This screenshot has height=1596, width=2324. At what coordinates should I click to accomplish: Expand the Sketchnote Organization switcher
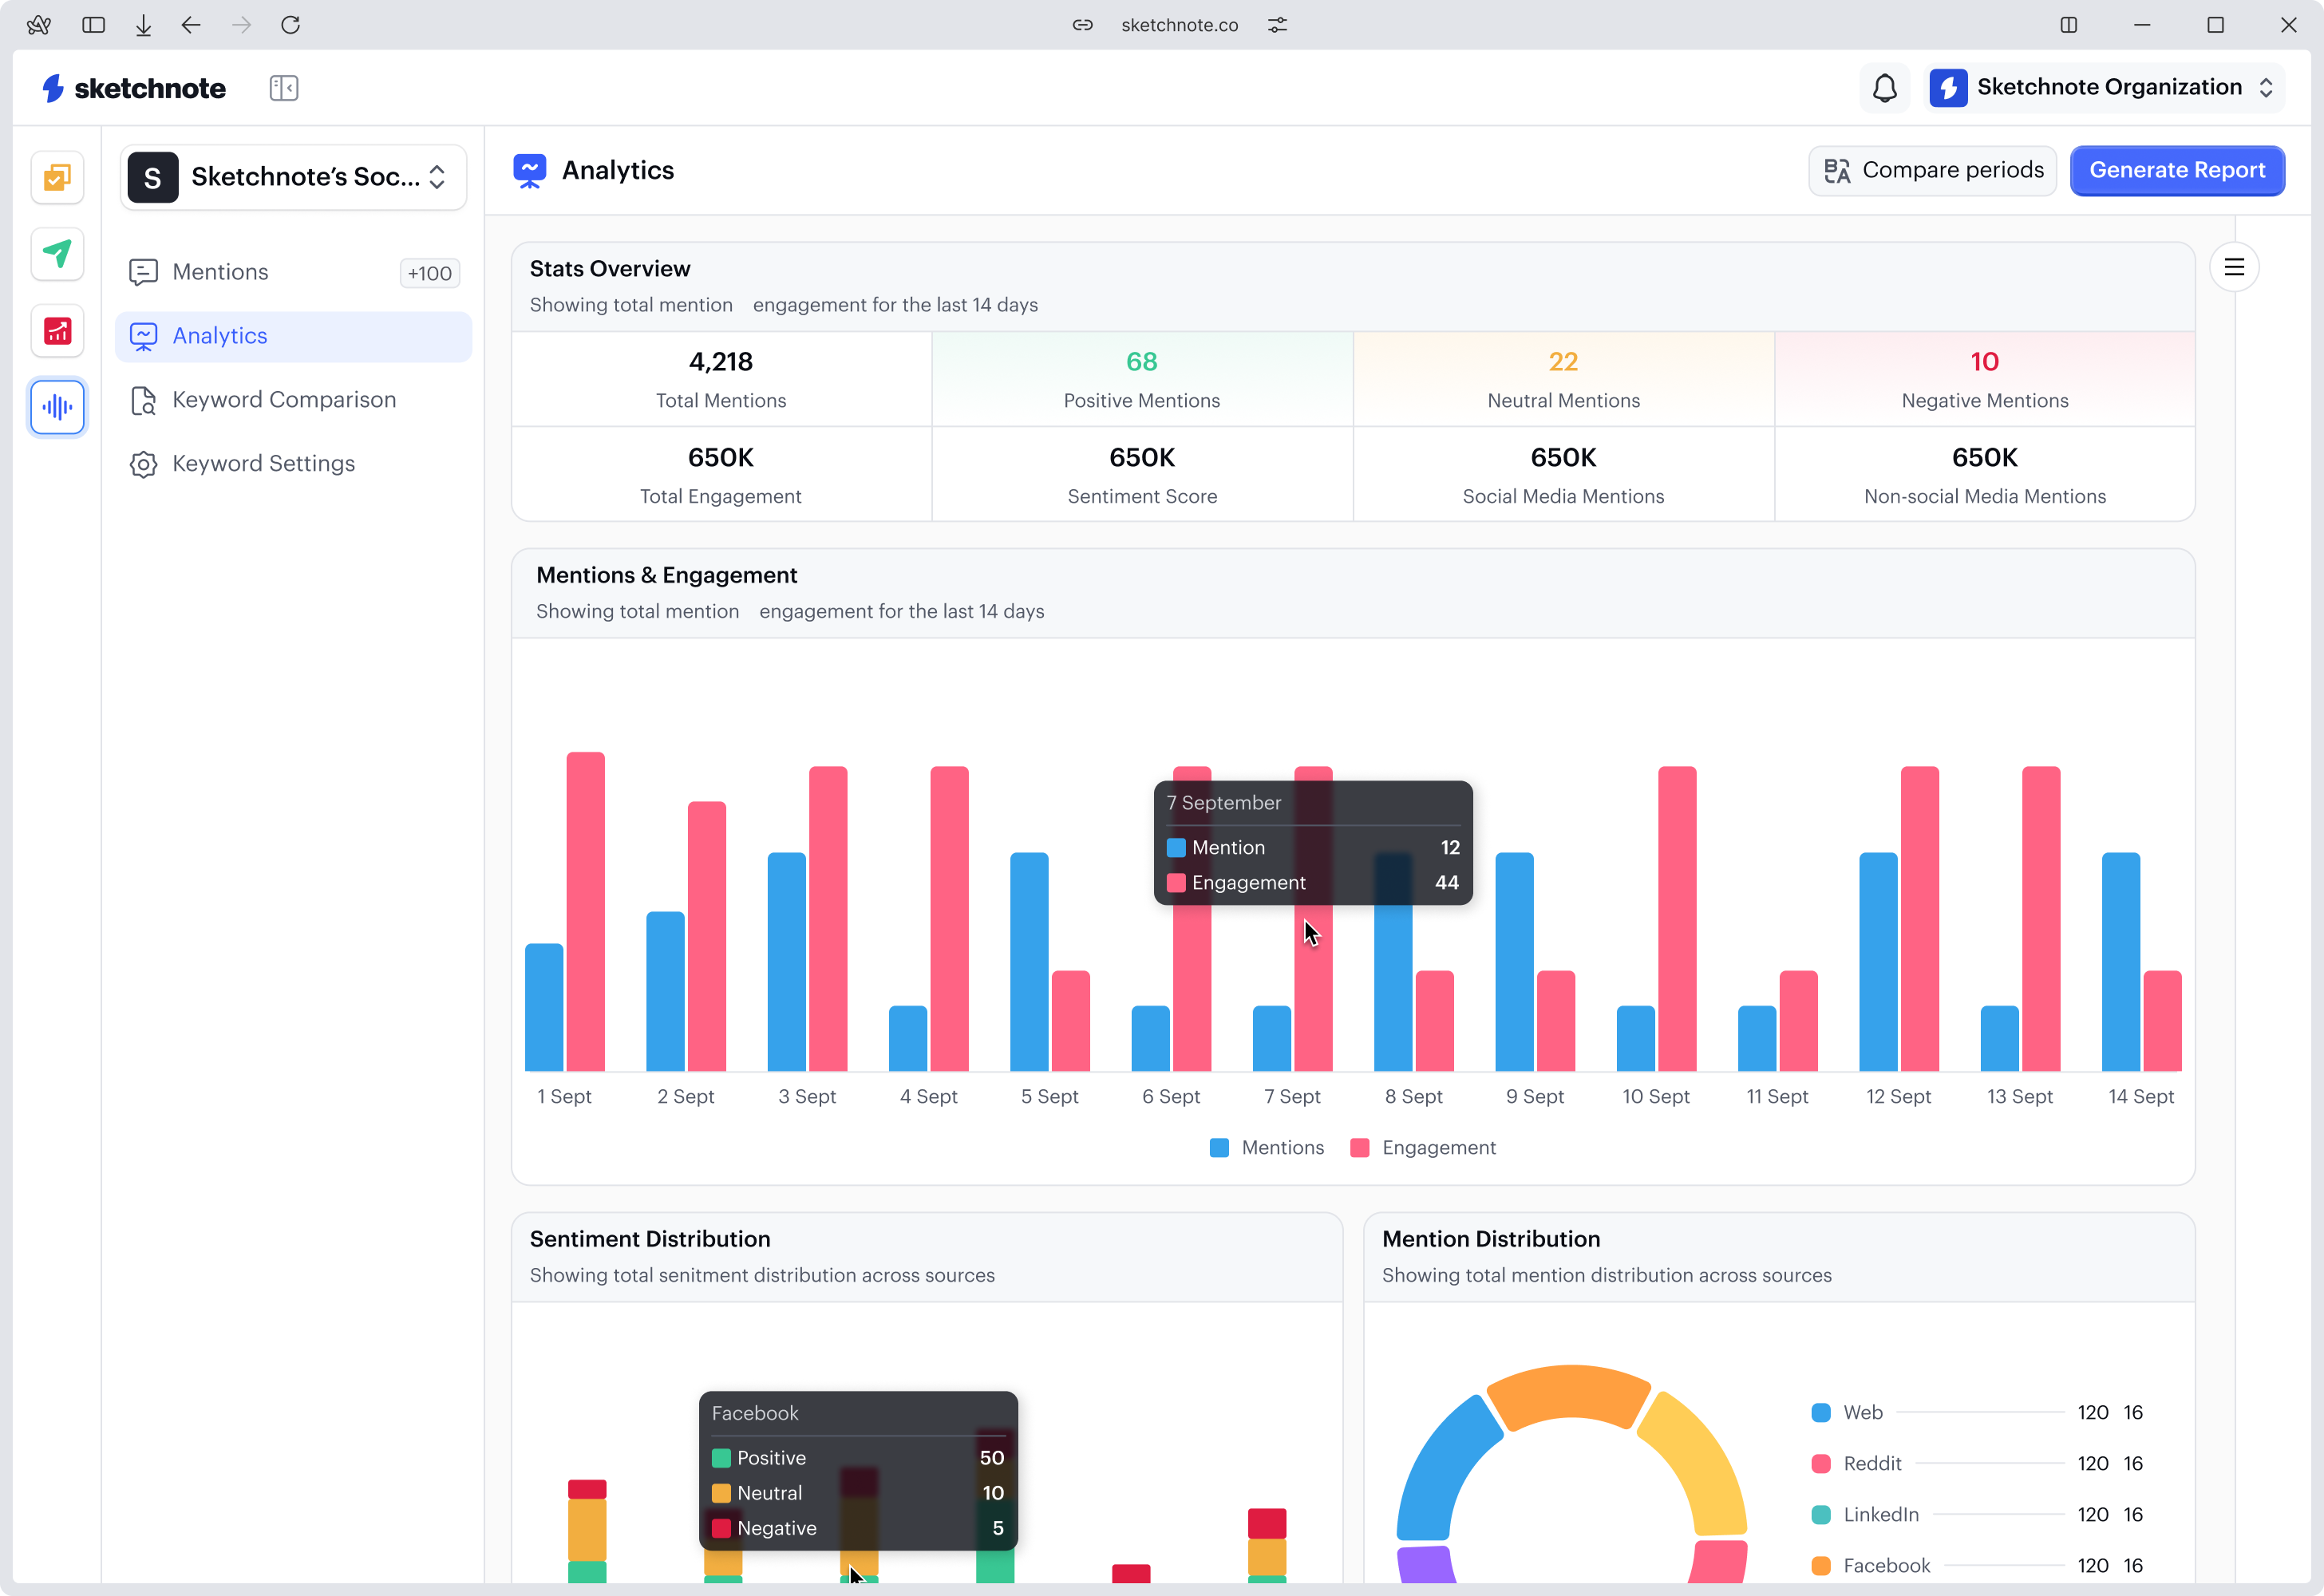[x=2106, y=88]
